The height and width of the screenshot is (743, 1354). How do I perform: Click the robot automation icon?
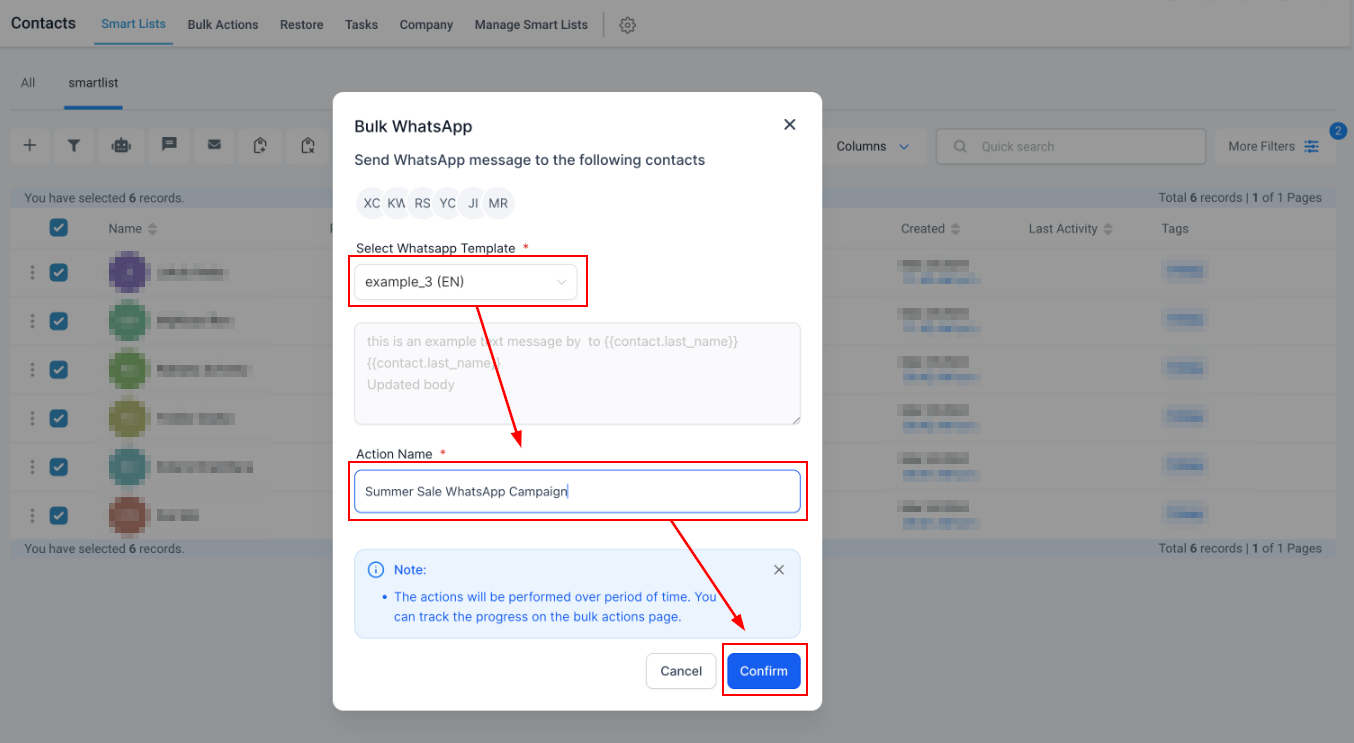[122, 146]
